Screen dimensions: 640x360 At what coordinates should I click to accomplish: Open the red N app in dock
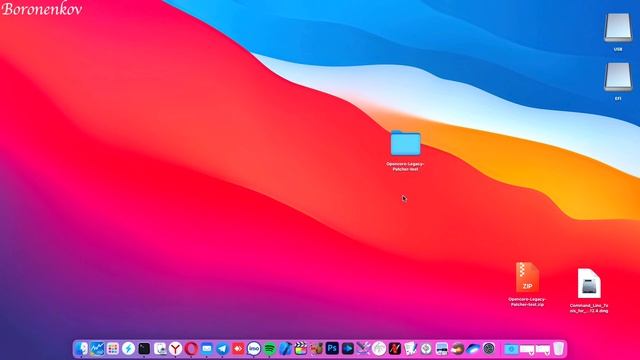[395, 349]
